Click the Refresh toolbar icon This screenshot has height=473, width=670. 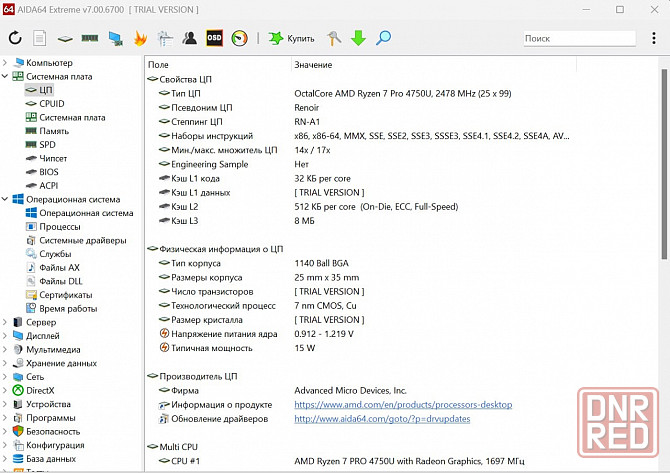(15, 39)
